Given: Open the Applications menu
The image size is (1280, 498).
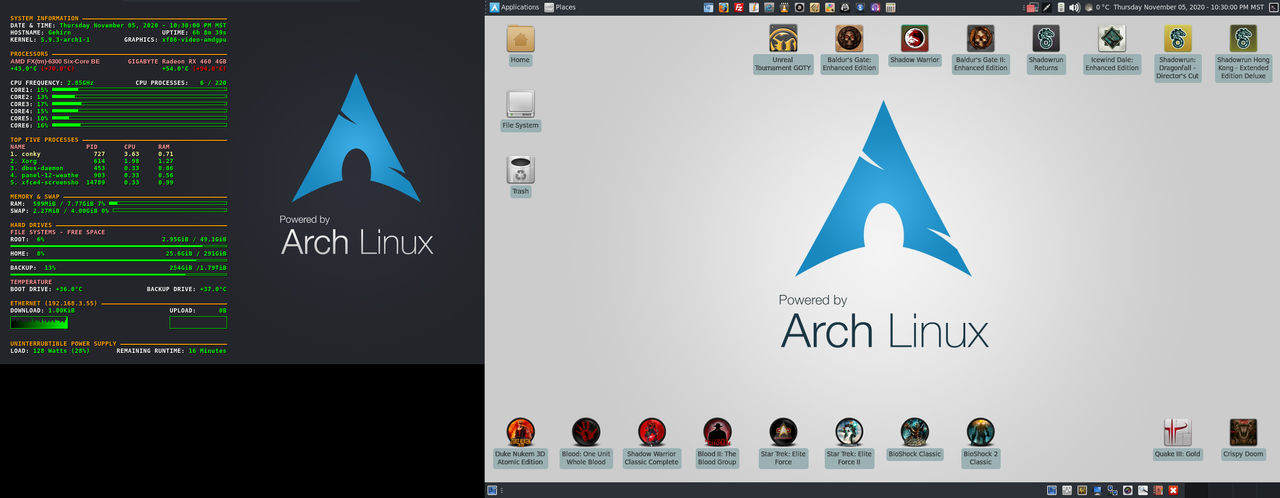Looking at the screenshot, I should tap(514, 7).
